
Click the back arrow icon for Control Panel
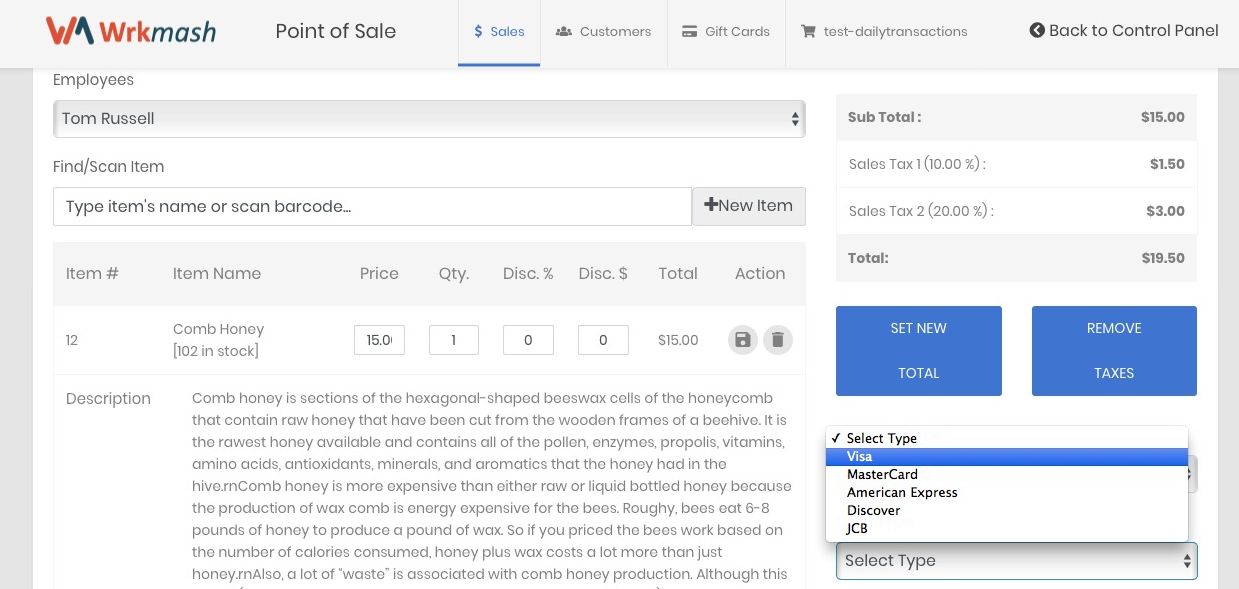[x=1037, y=31]
